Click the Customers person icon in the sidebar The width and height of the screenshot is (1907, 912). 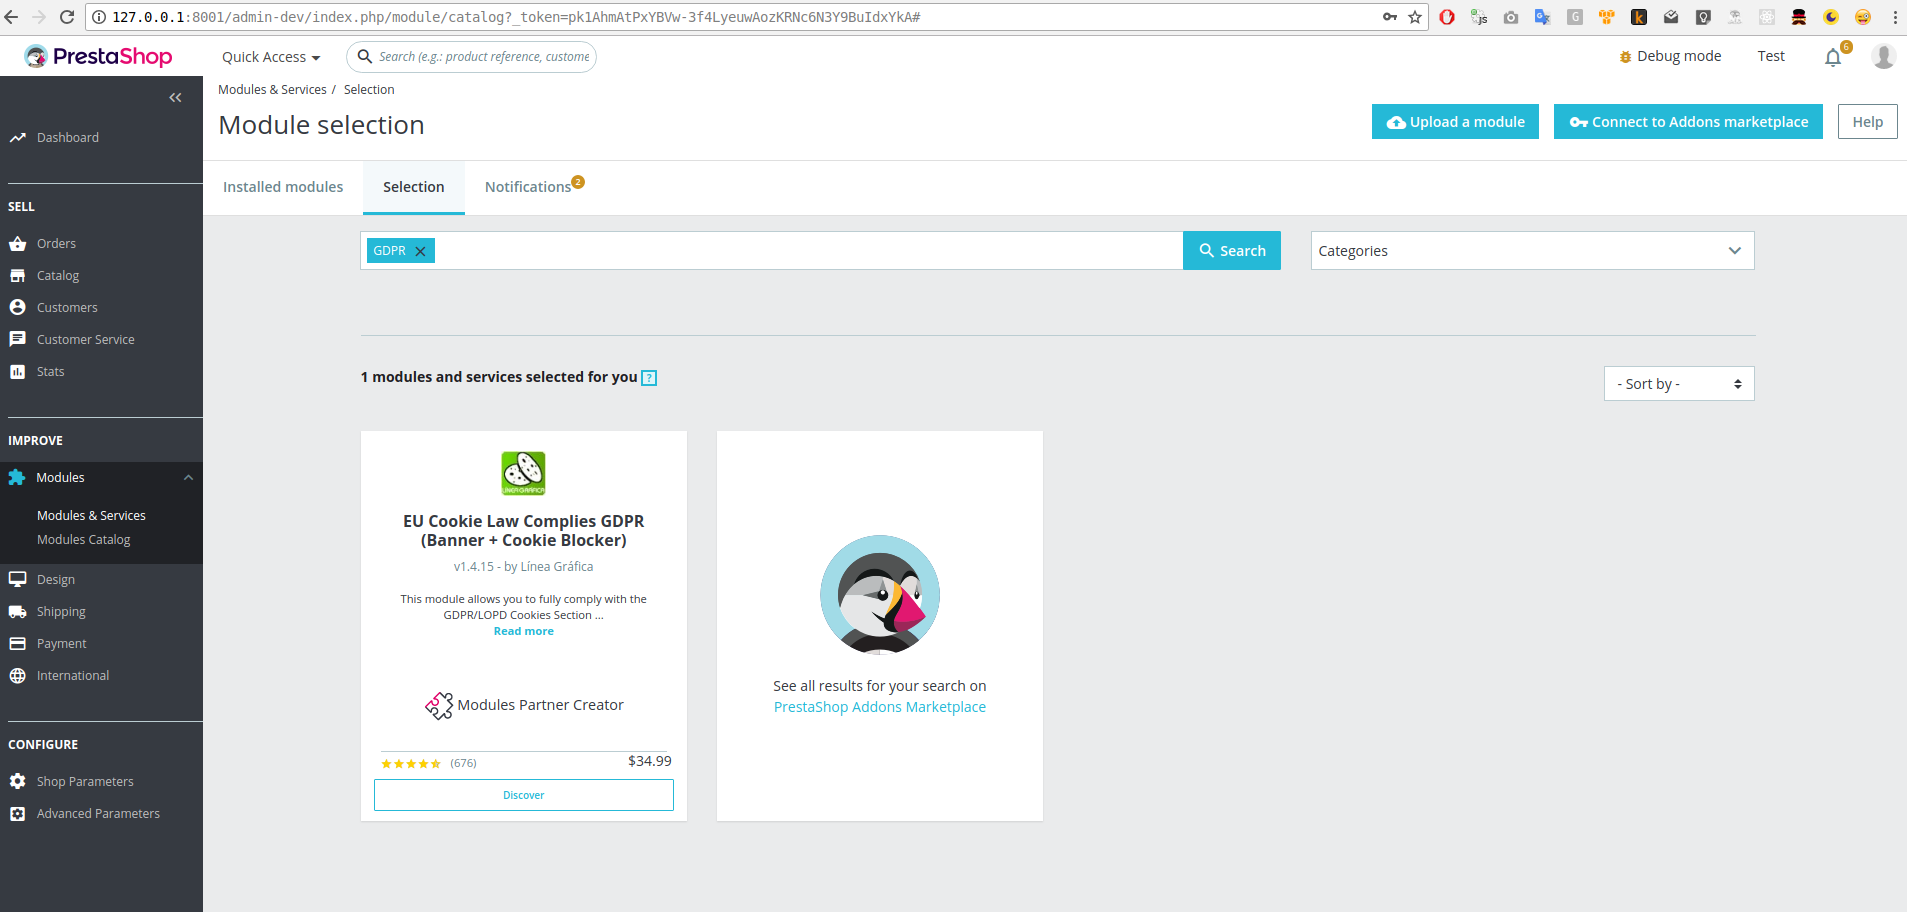tap(17, 308)
